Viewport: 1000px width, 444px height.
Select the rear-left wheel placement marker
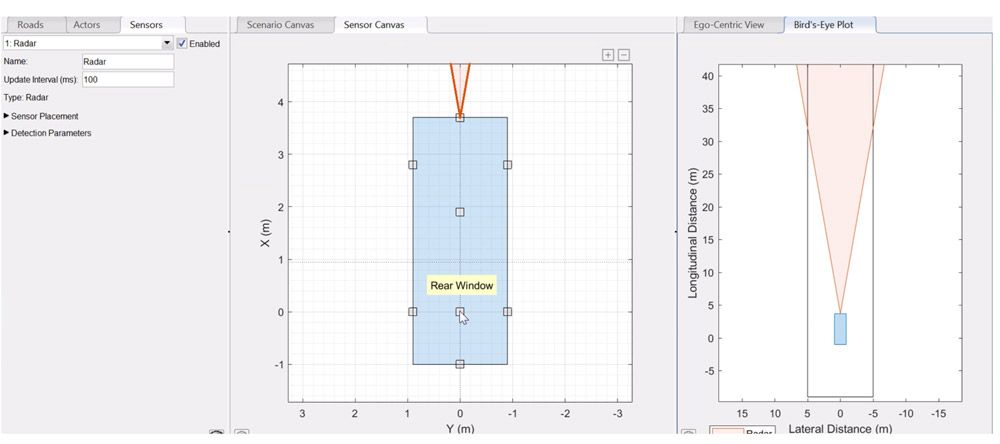click(412, 312)
